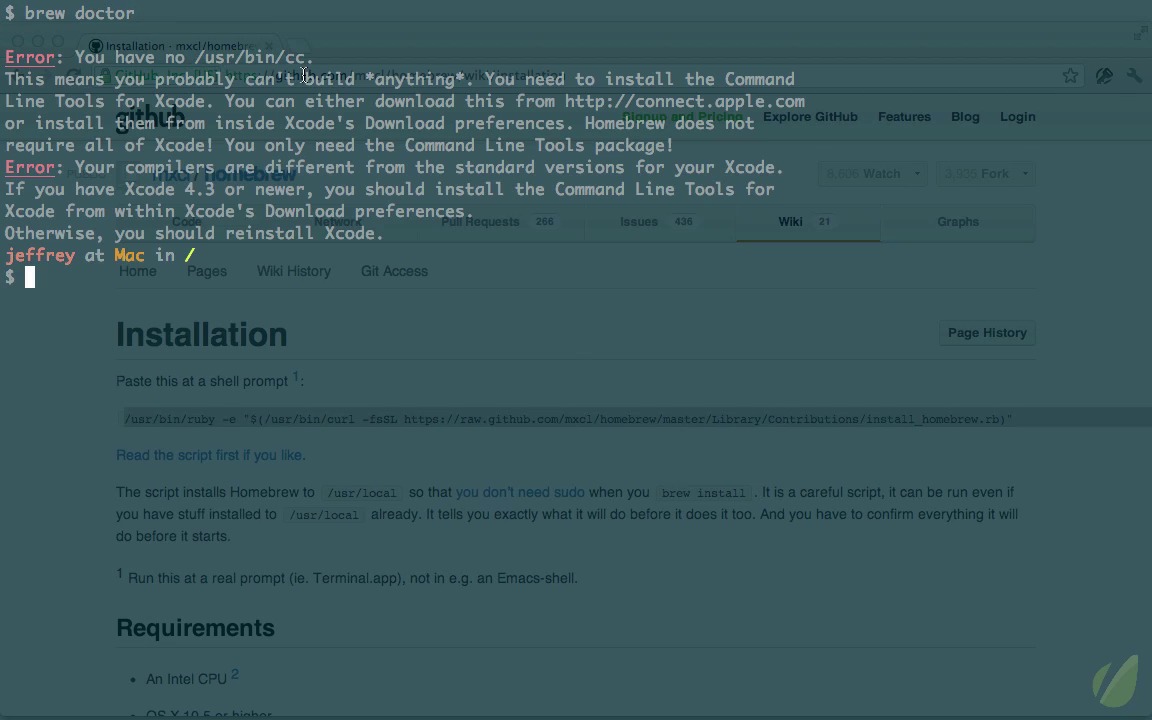Switch to the Graphs tab
Screen dimensions: 1152x720
point(957,222)
